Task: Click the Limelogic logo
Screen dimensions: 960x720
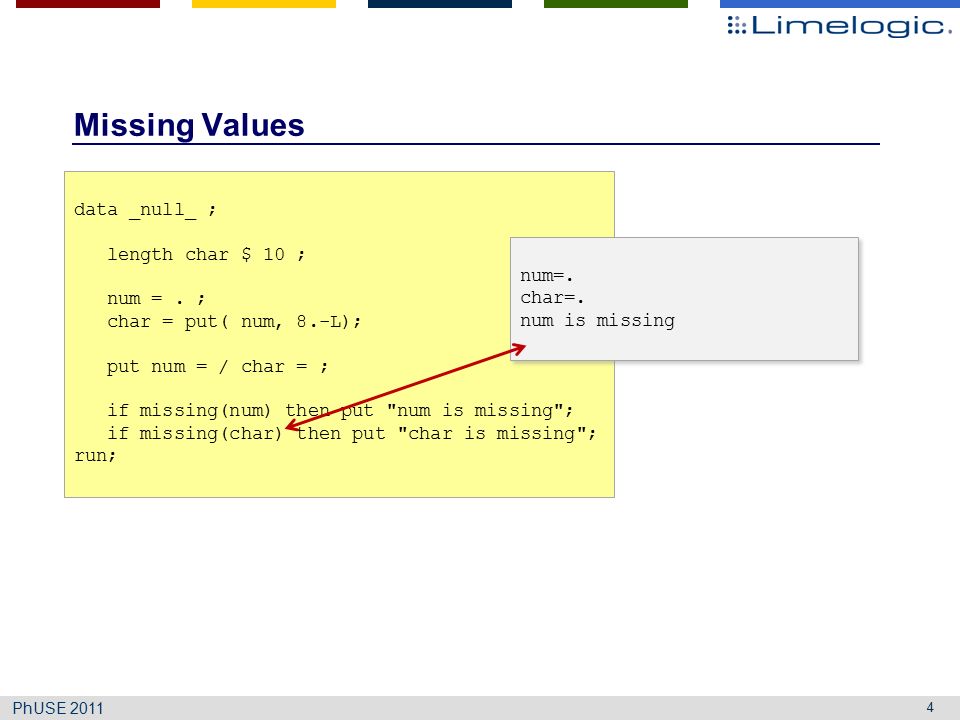Action: click(839, 26)
